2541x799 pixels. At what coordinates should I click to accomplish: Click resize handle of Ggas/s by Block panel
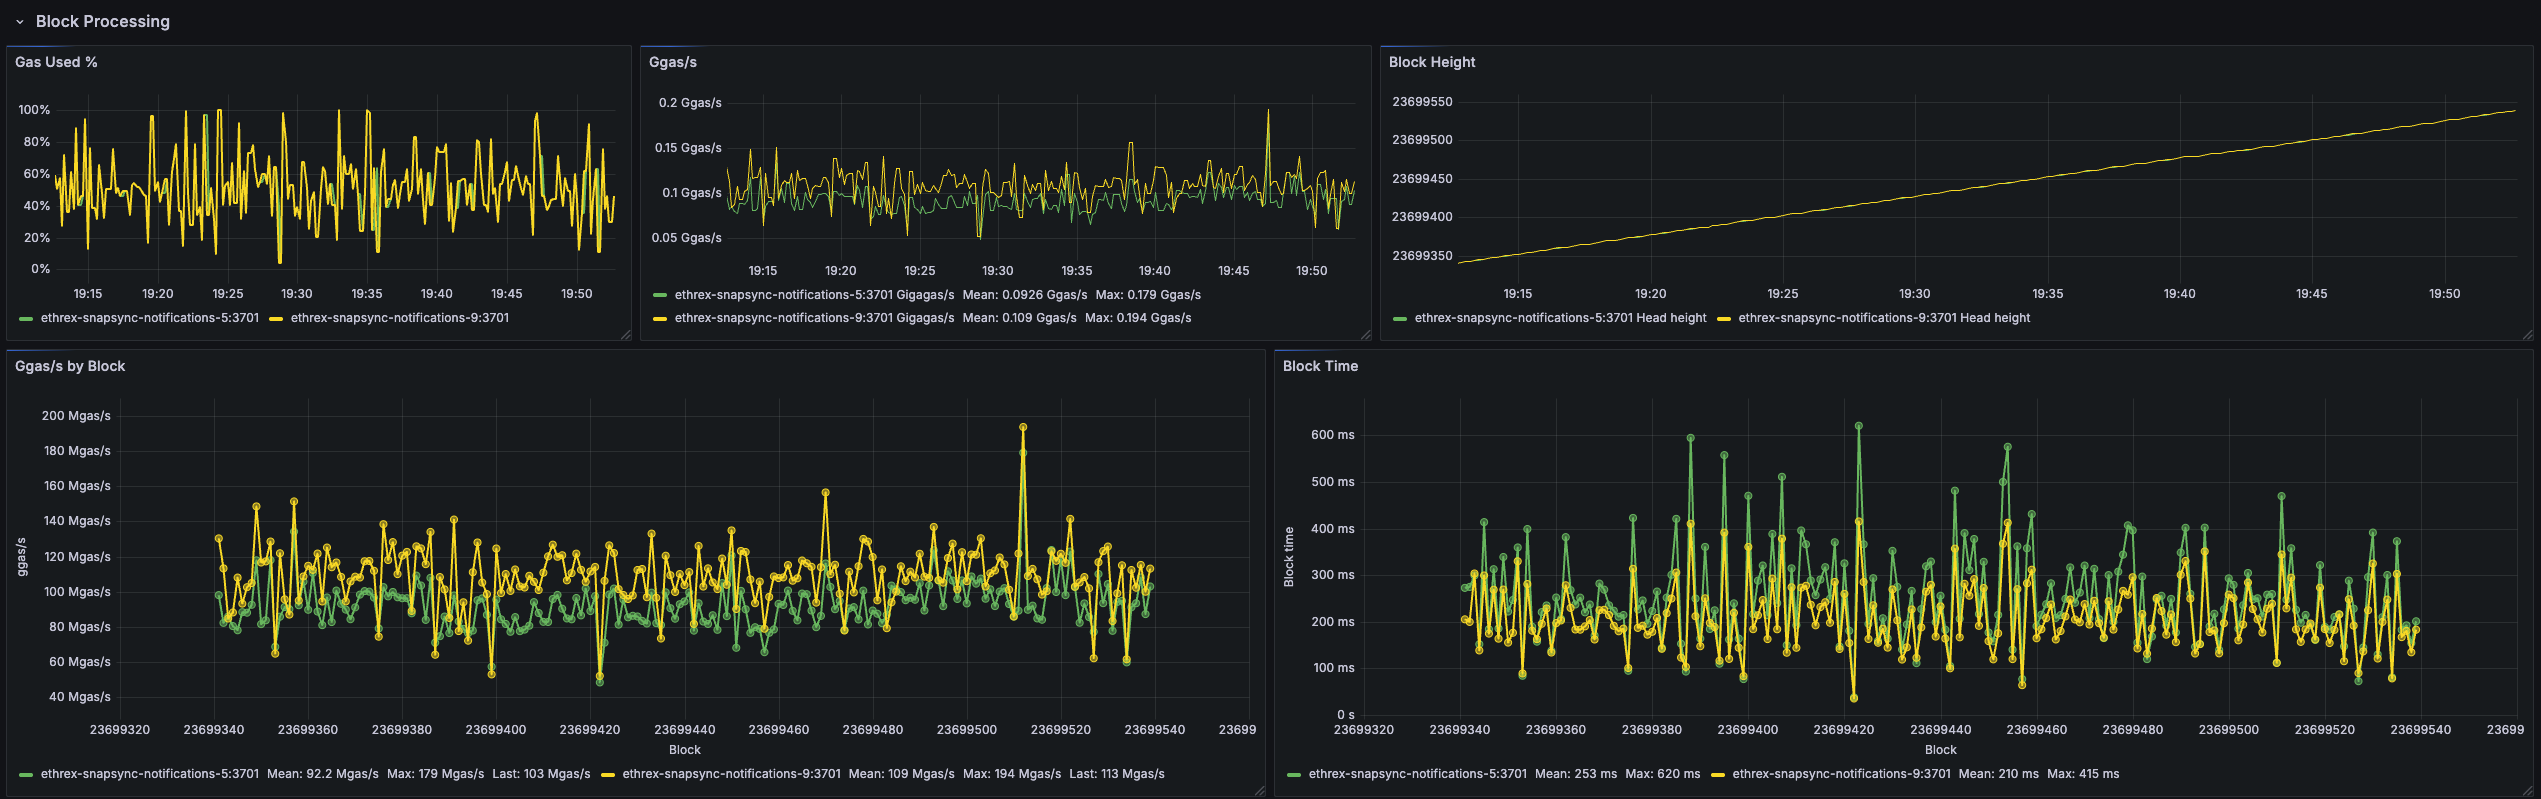click(1259, 791)
